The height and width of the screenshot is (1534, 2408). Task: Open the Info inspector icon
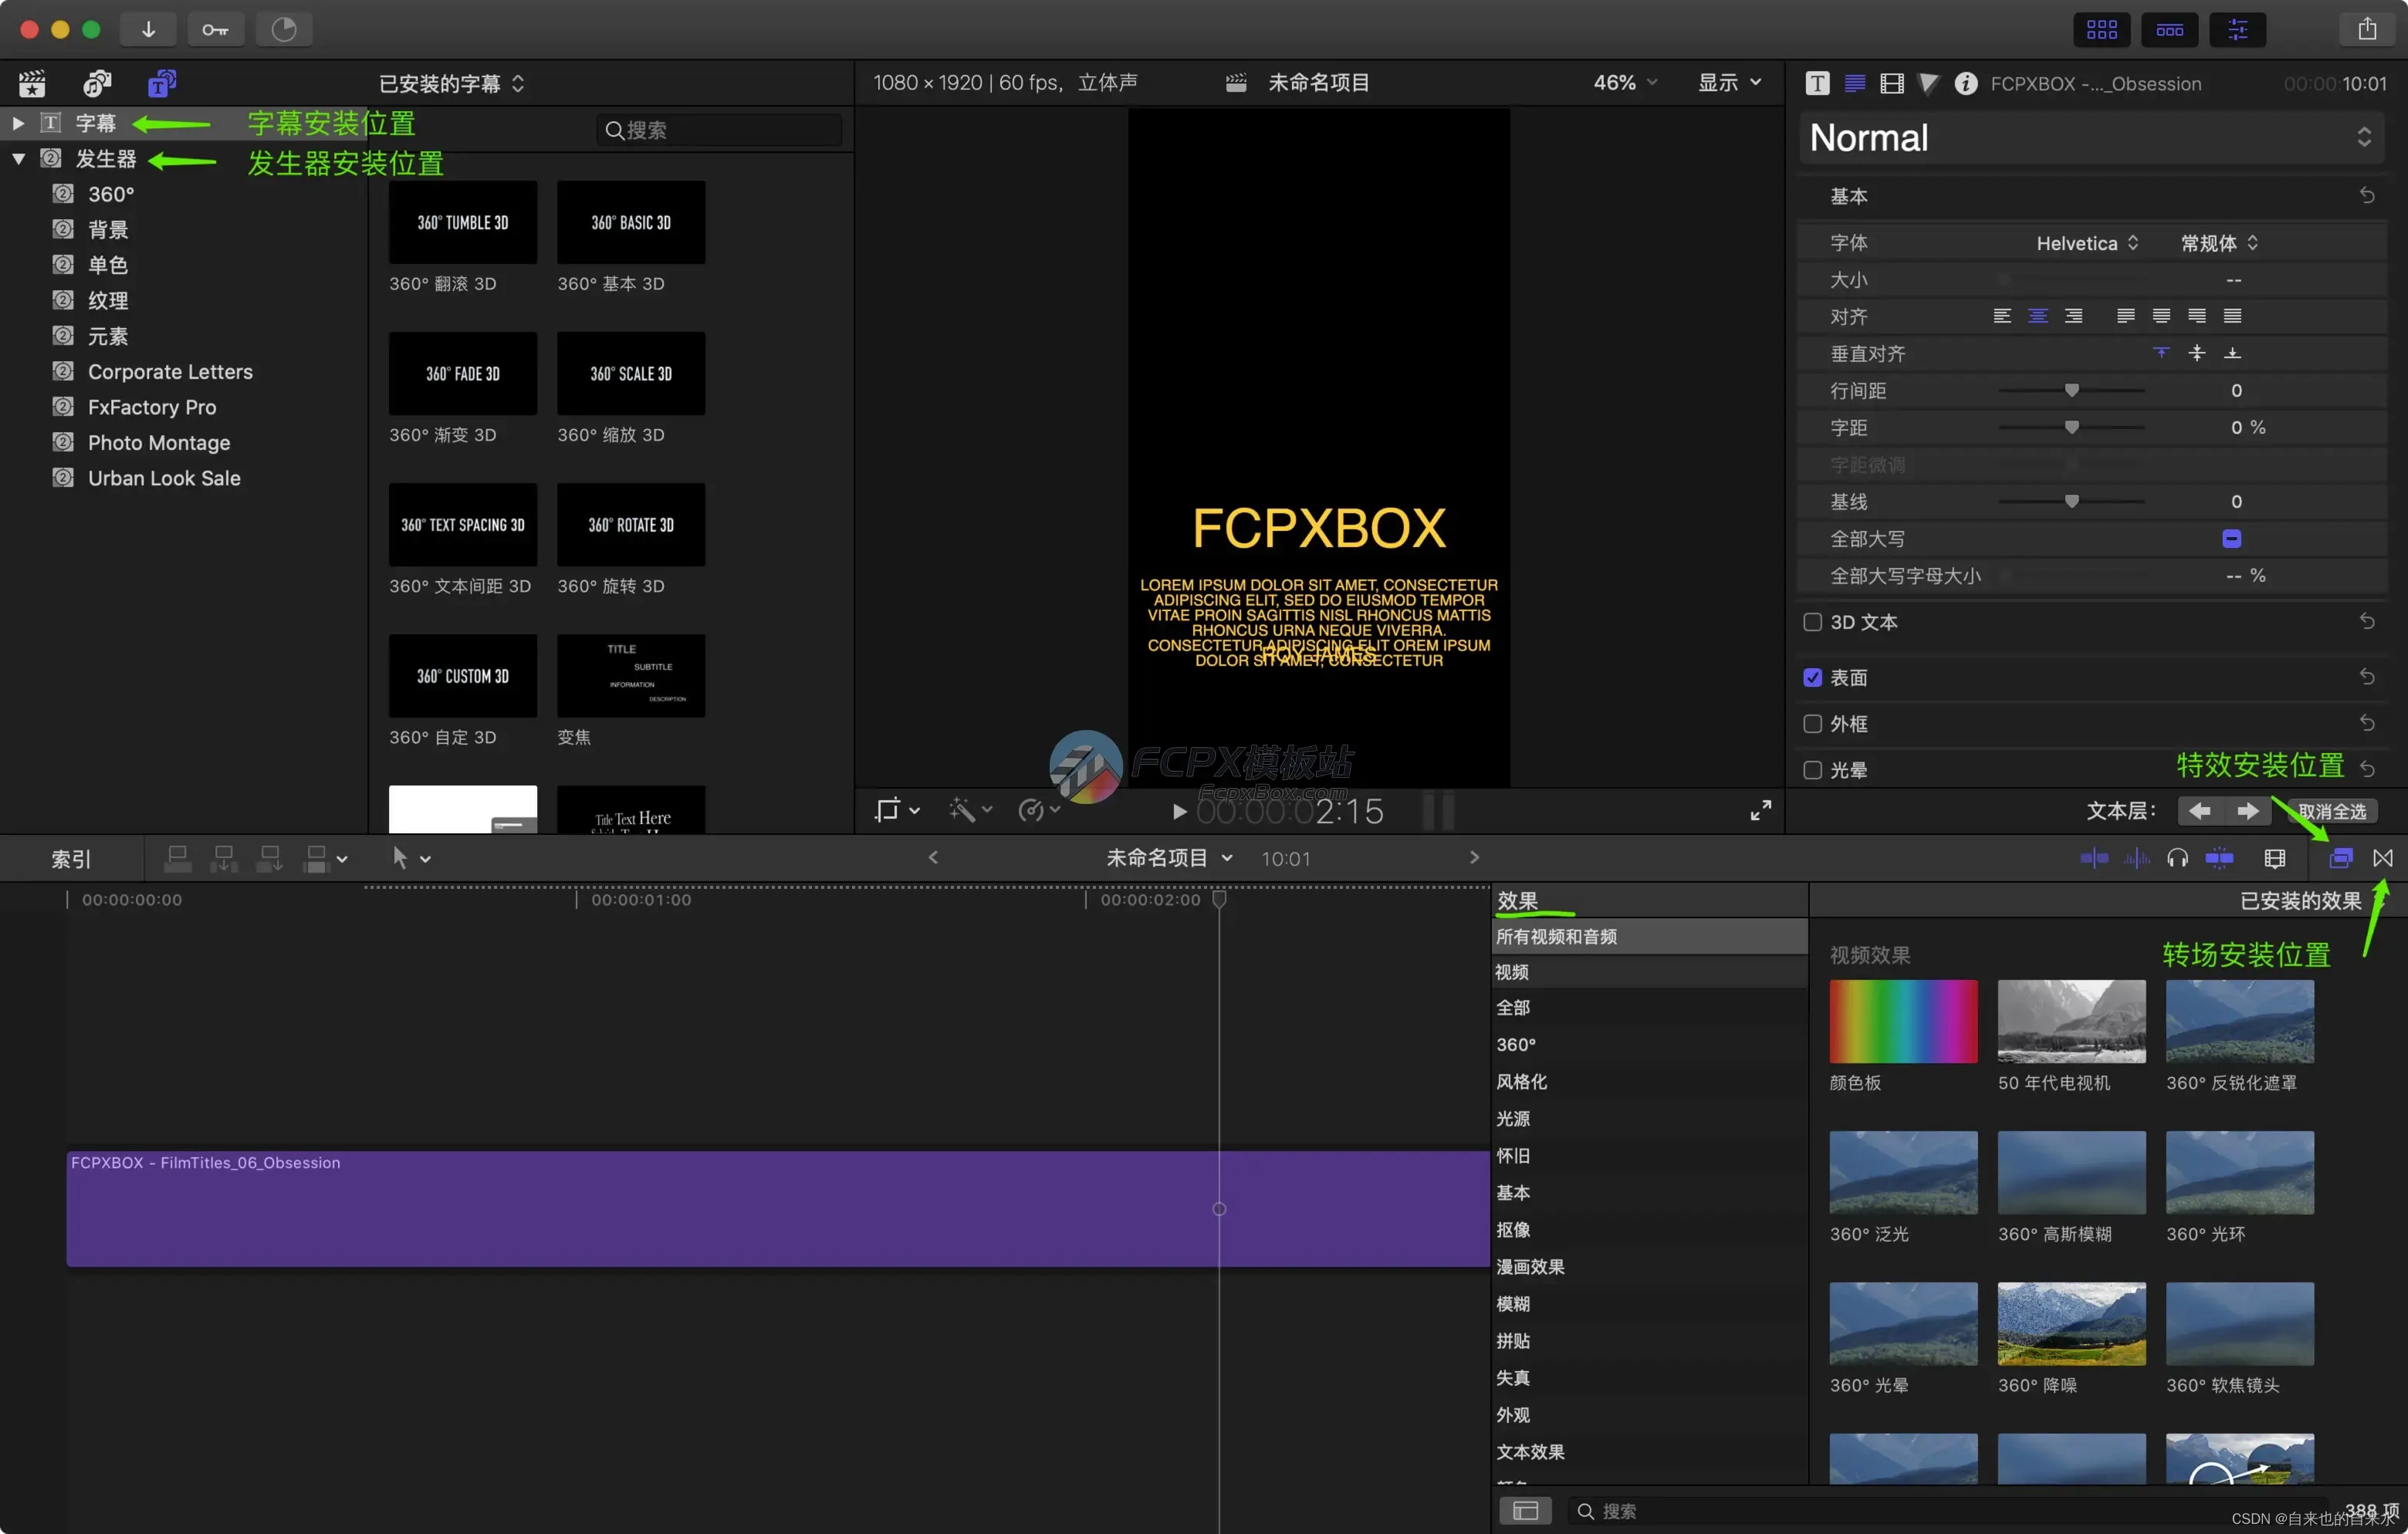point(1964,84)
